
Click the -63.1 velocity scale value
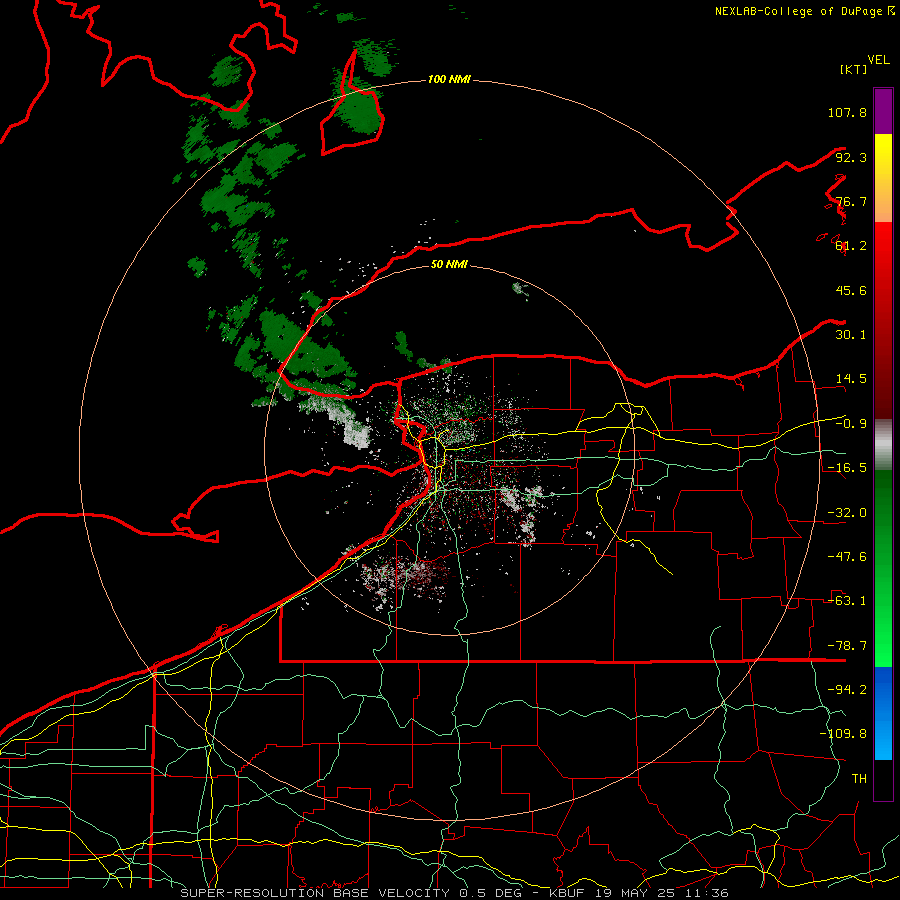point(847,601)
